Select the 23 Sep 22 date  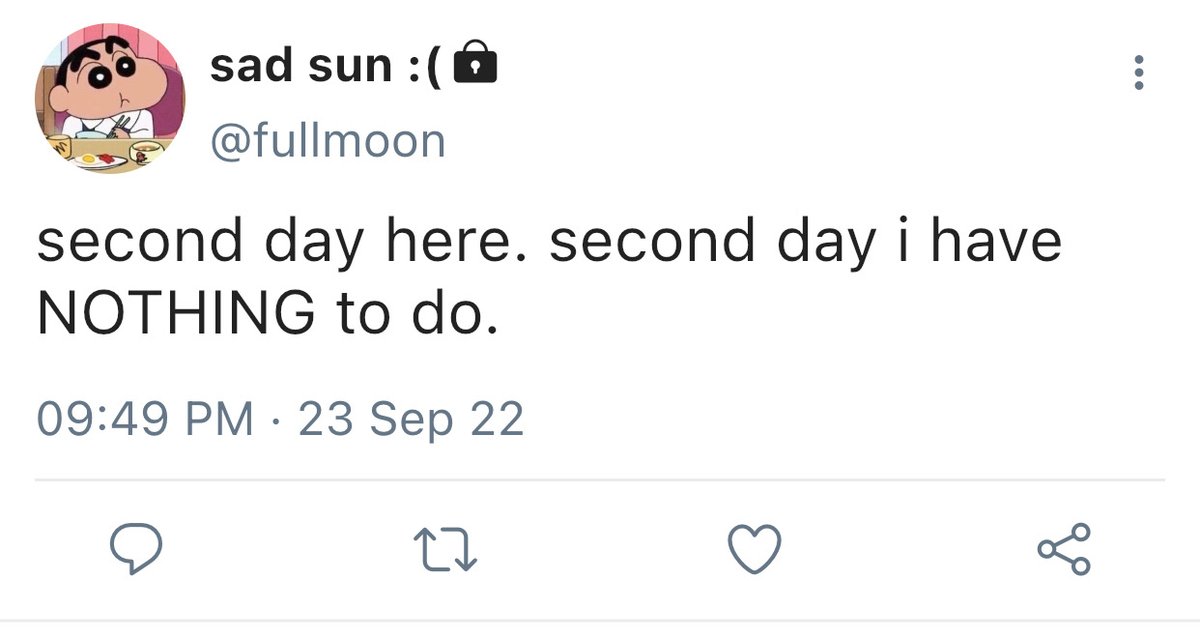(411, 419)
